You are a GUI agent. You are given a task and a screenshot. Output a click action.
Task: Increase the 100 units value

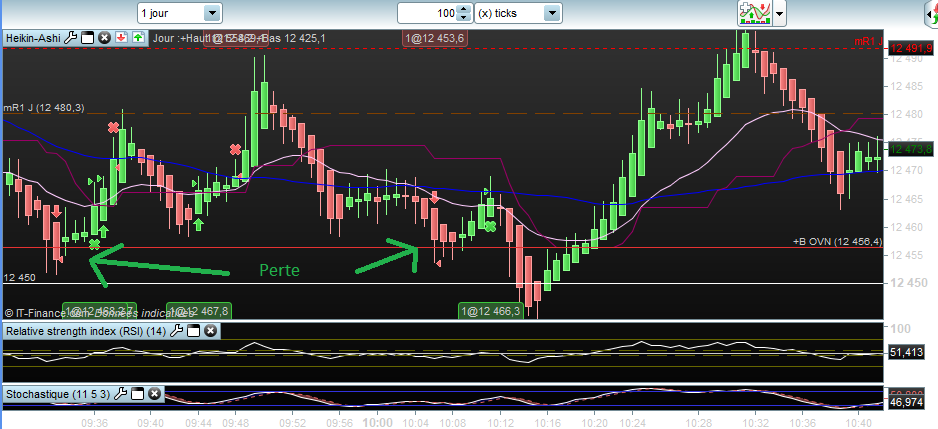464,8
